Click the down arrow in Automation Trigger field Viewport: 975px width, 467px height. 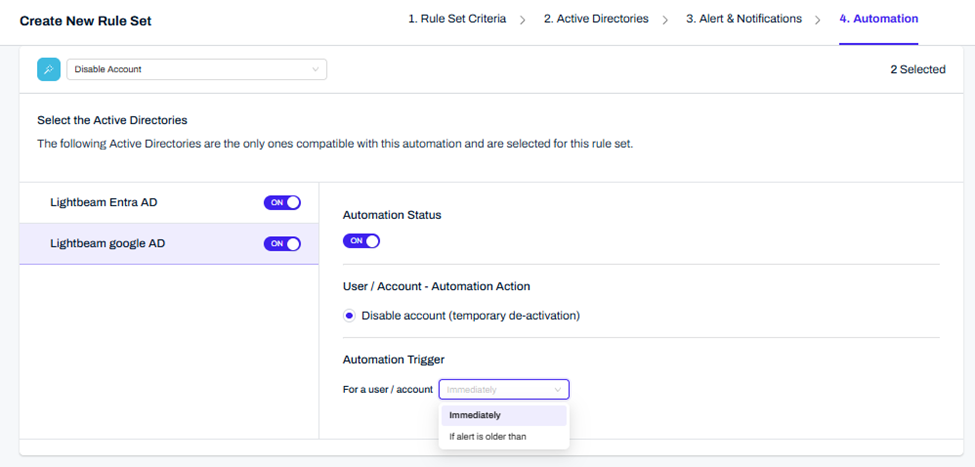[558, 390]
